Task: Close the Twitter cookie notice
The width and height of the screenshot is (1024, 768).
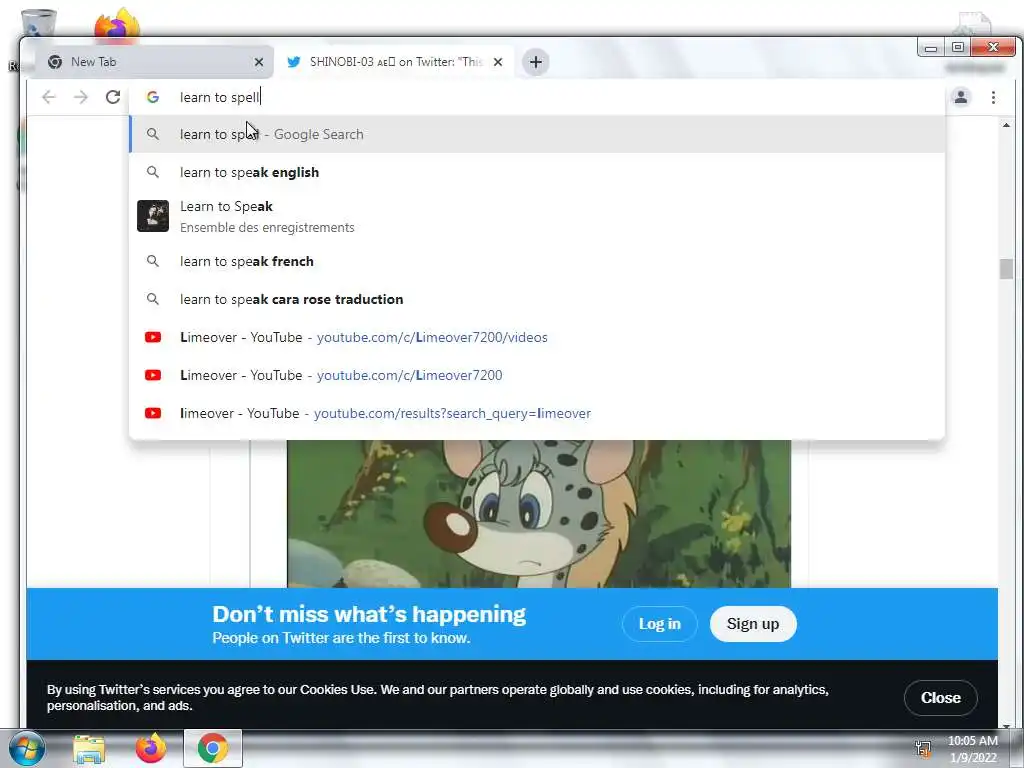Action: [x=940, y=697]
